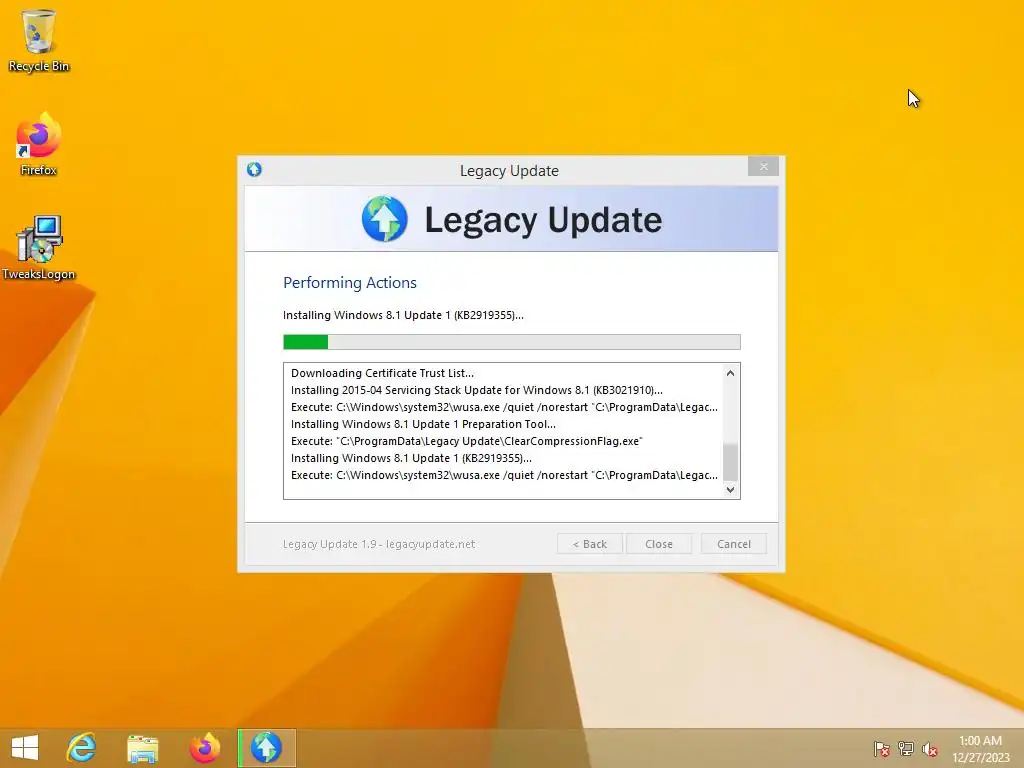
Task: Open the network tray icon
Action: [905, 748]
